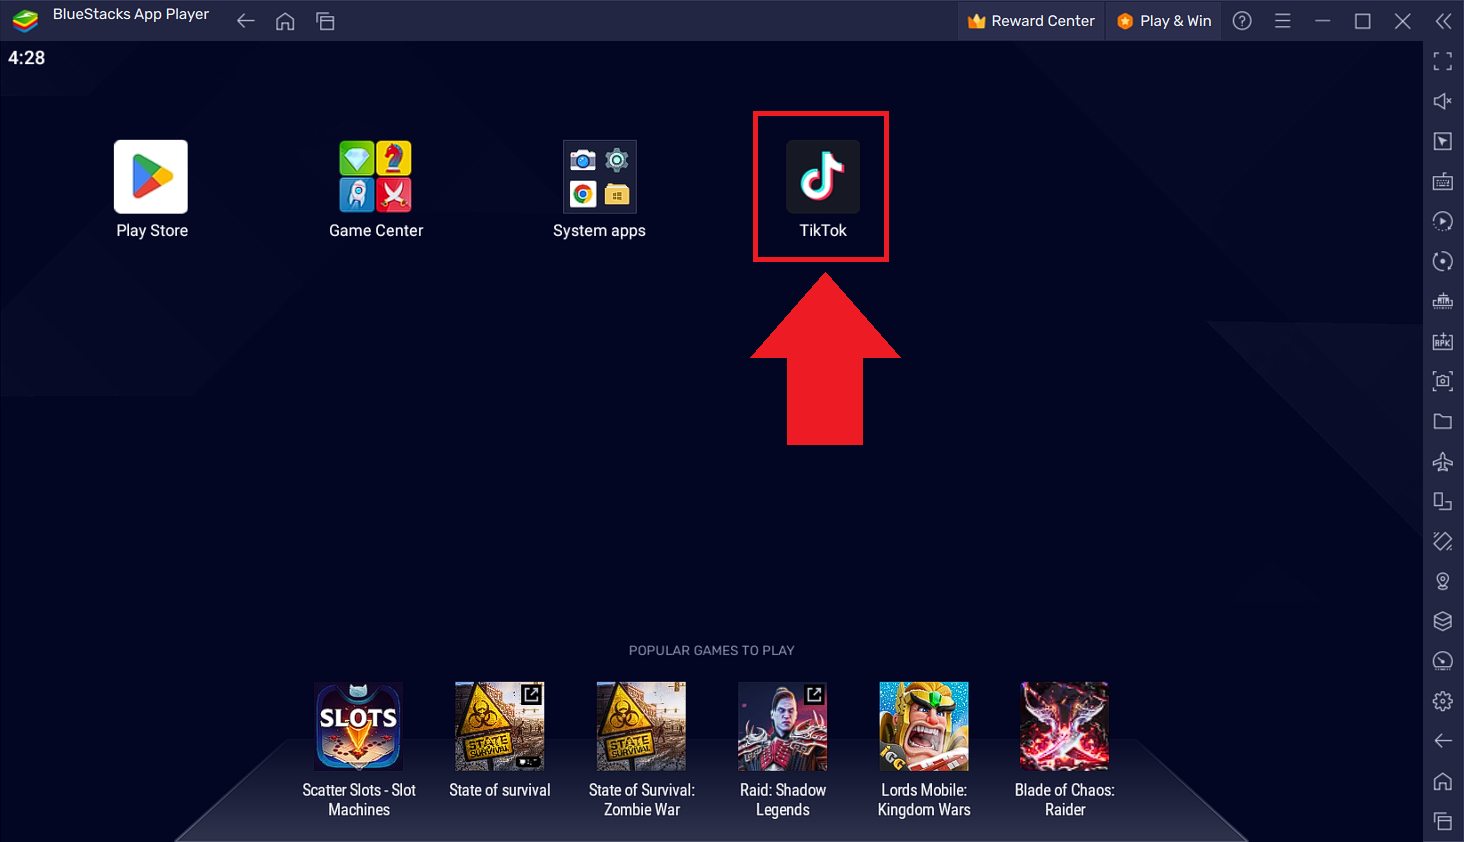1464x842 pixels.
Task: Launch Scatter Slots - Slot Machines game
Action: 359,750
